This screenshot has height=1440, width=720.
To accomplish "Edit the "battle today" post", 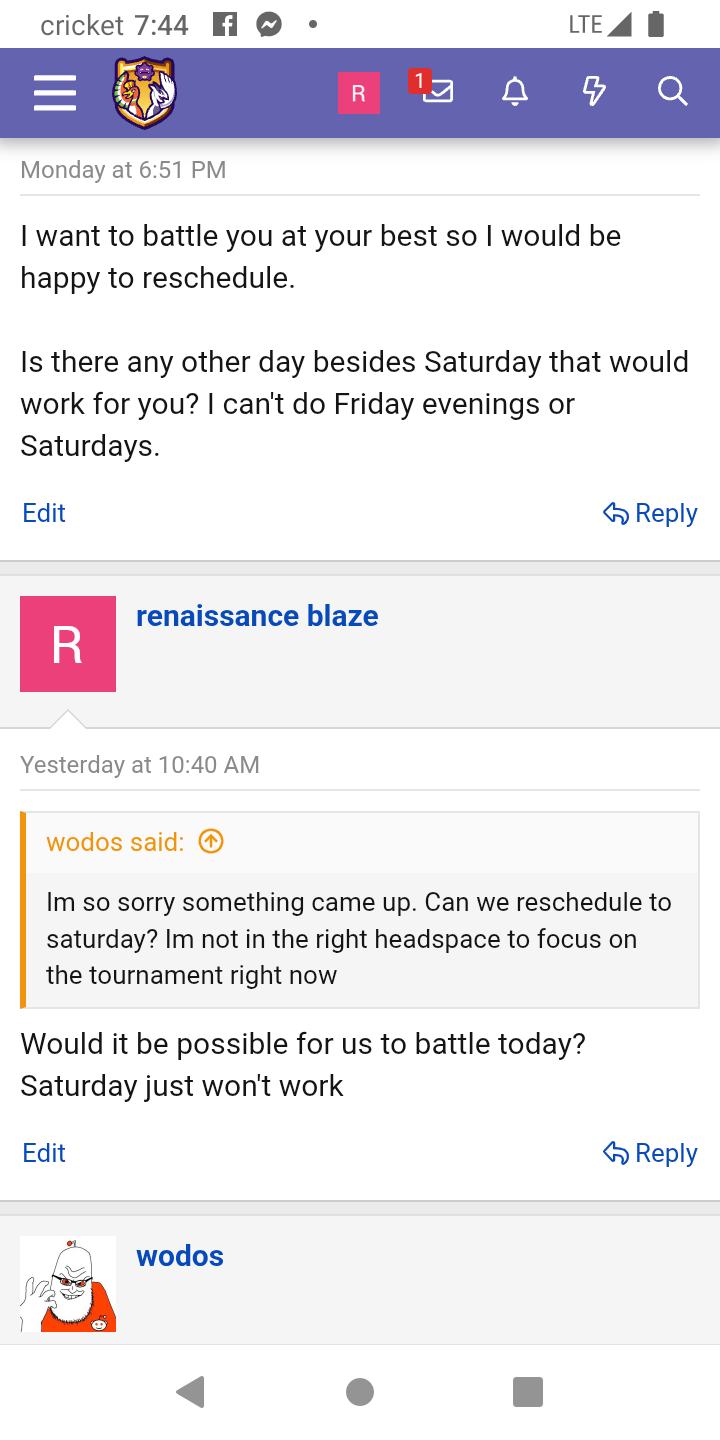I will (44, 1153).
